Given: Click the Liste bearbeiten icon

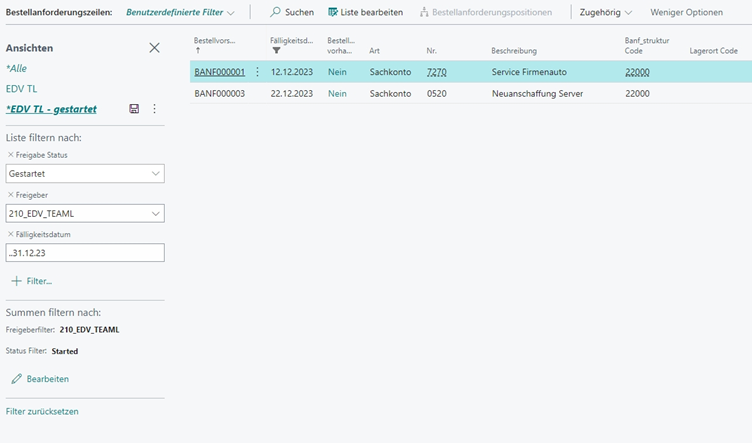Looking at the screenshot, I should coord(334,13).
